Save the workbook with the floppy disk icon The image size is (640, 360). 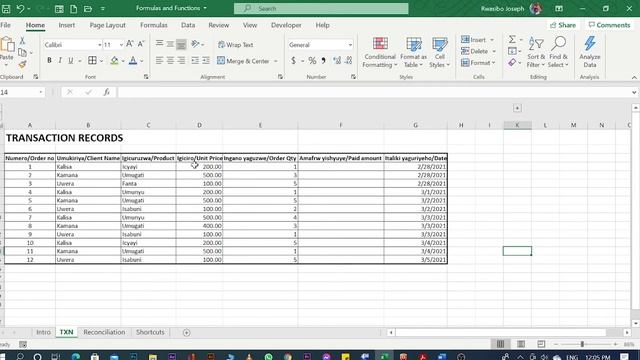(x=6, y=9)
